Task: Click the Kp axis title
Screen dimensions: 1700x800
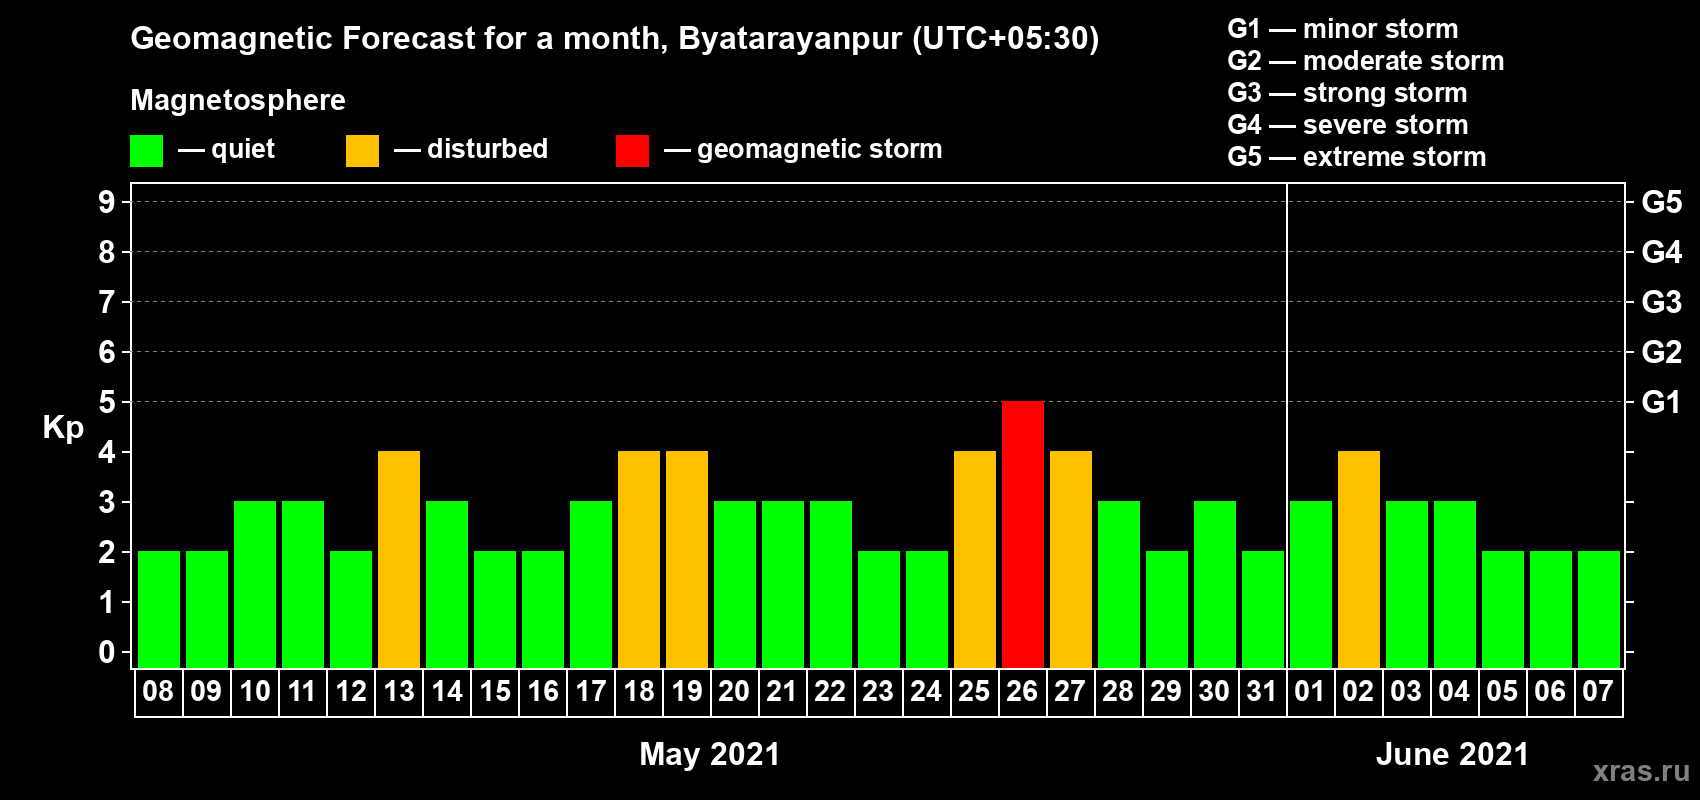Action: [63, 428]
